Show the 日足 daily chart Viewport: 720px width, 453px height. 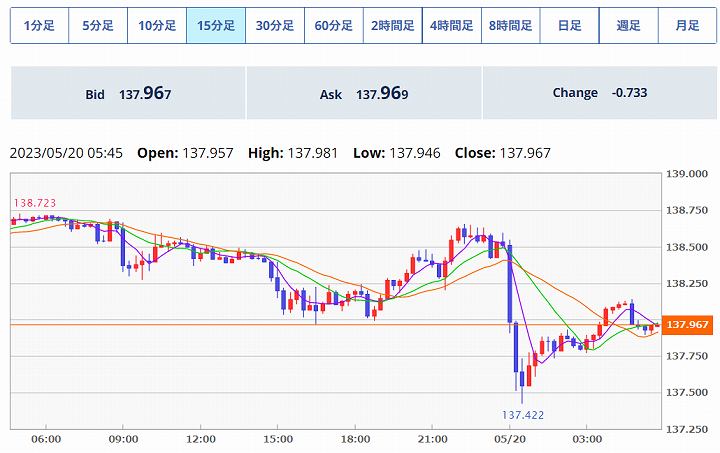click(570, 25)
